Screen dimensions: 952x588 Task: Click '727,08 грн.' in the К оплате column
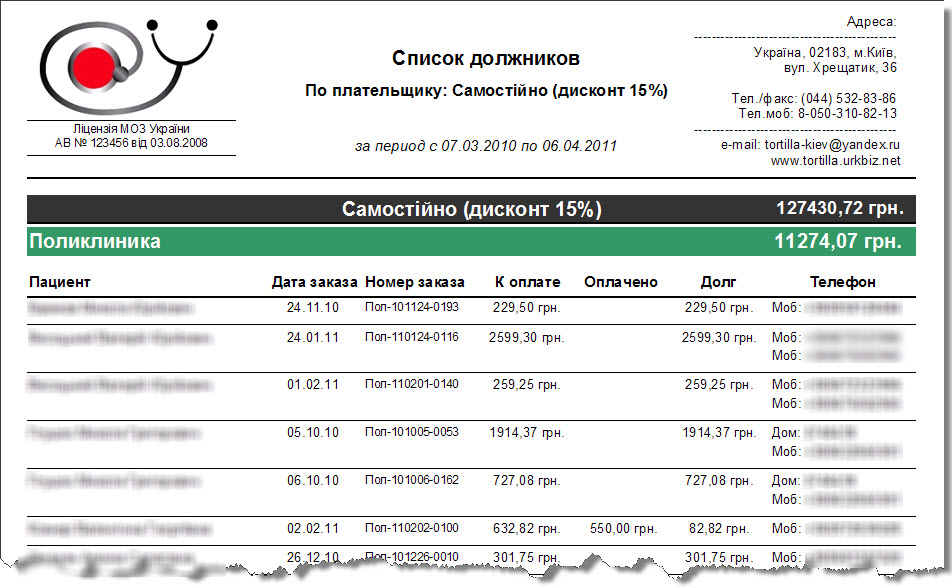tap(526, 480)
